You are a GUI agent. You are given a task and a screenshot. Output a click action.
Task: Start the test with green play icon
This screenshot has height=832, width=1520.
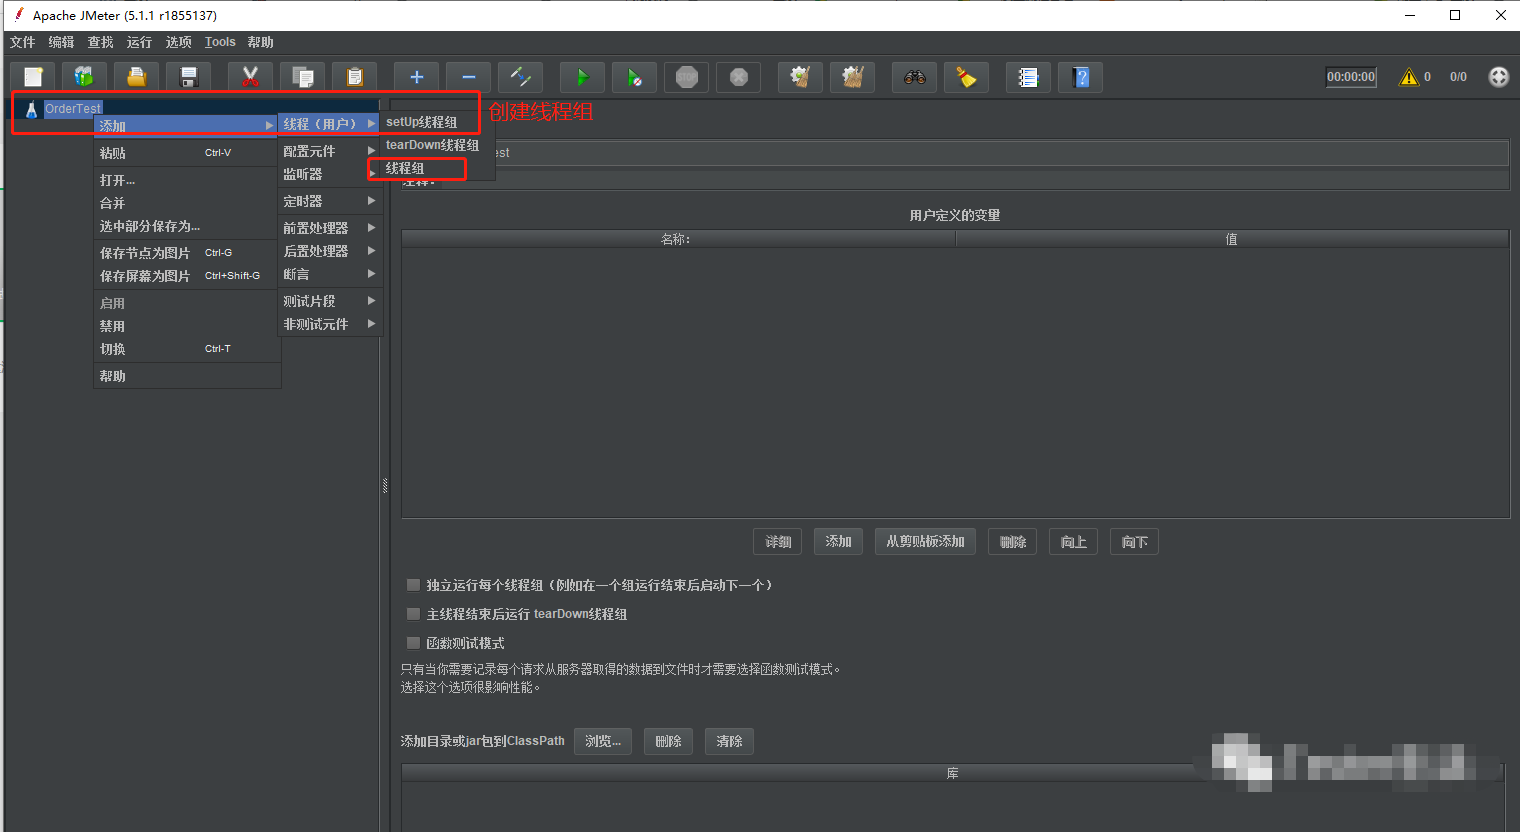[x=583, y=77]
